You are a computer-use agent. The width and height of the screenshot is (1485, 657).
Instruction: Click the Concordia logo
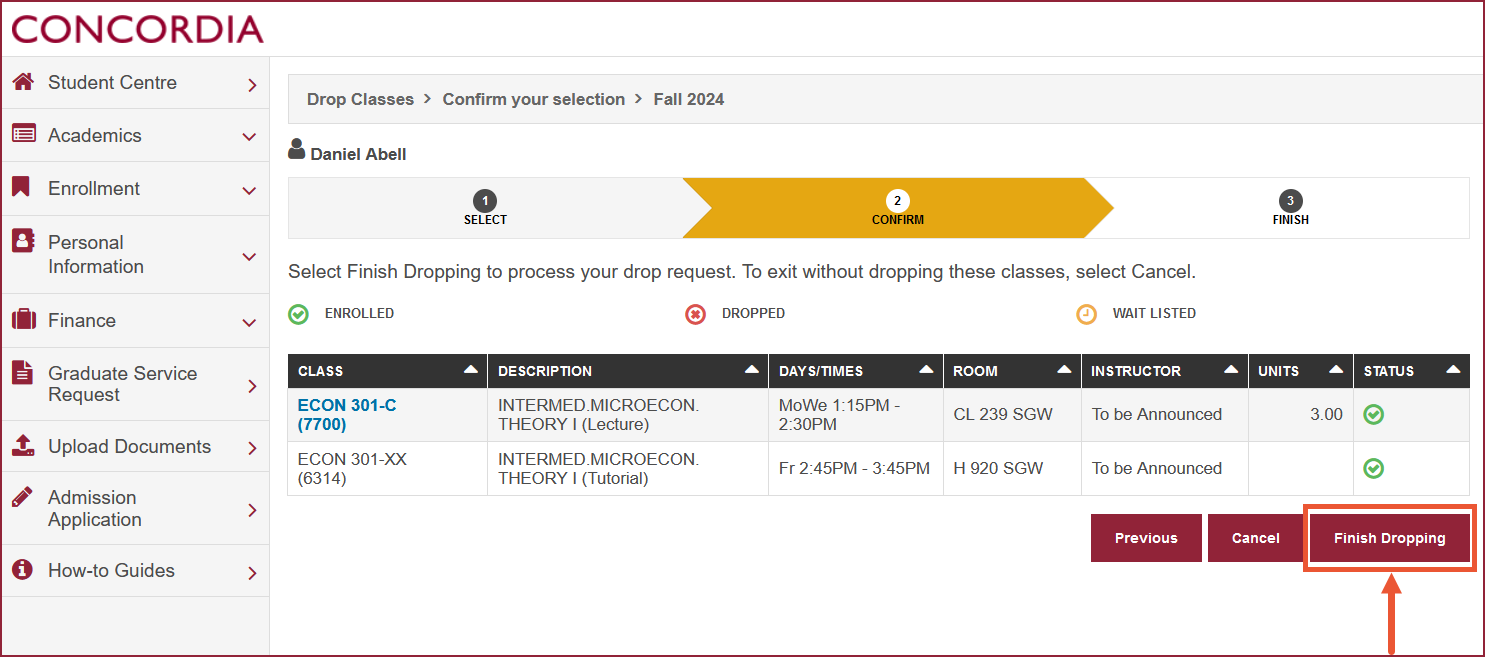138,29
